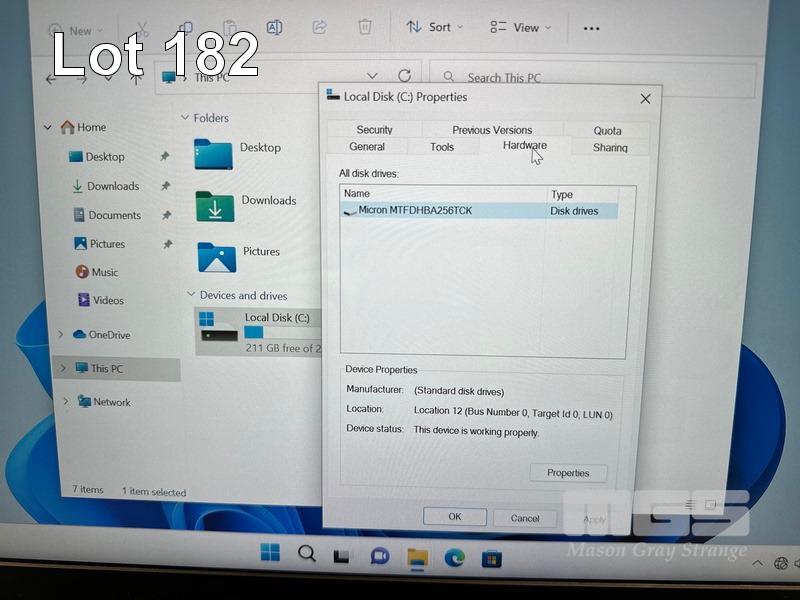Click the Delete trash icon in toolbar
800x600 pixels.
[x=365, y=27]
